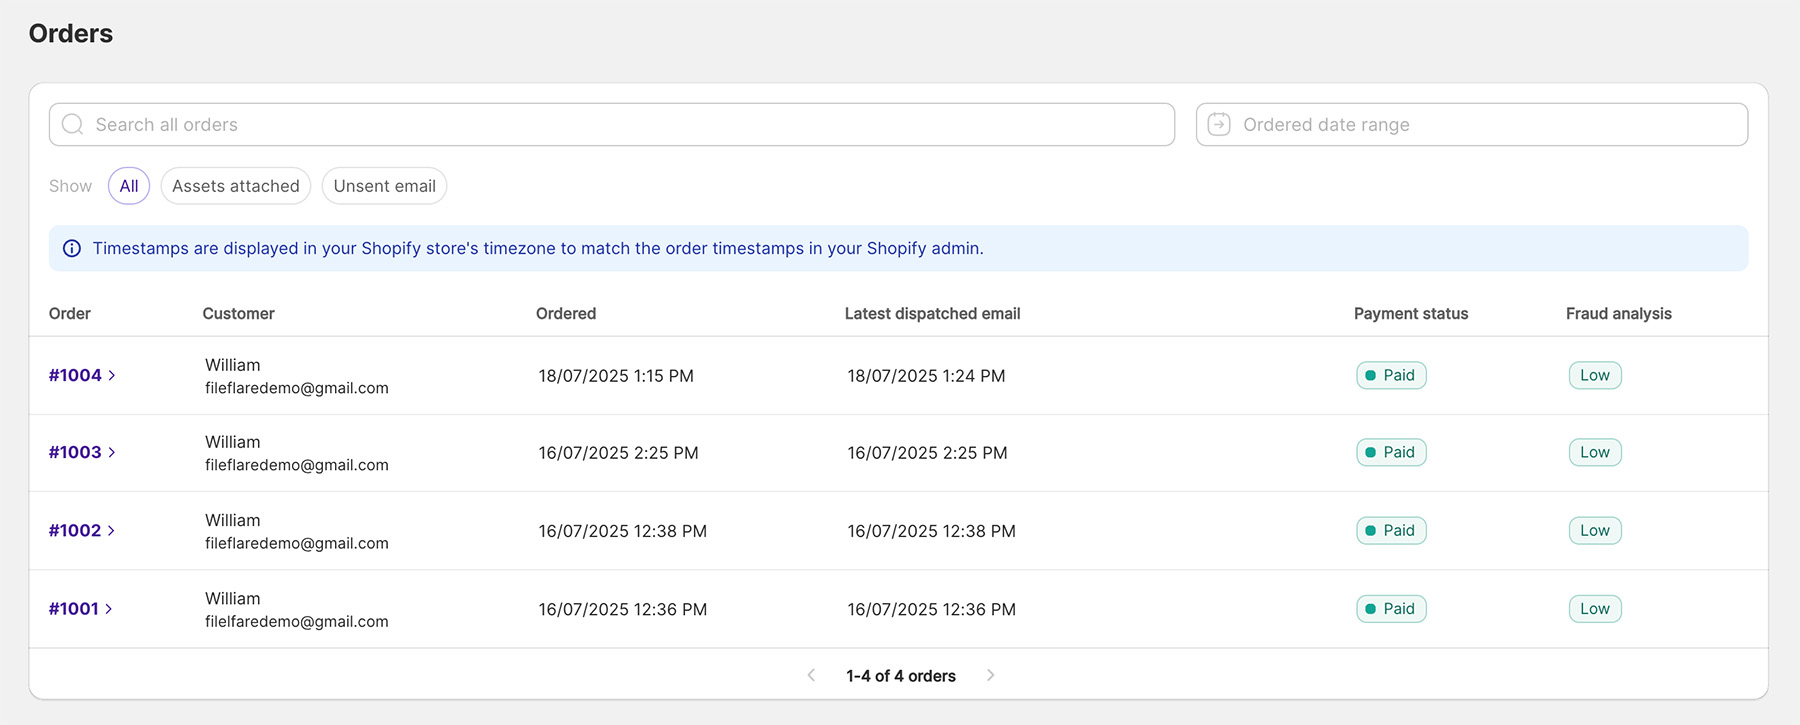The width and height of the screenshot is (1800, 725).
Task: Expand order #1001 using its chevron
Action: [x=109, y=609]
